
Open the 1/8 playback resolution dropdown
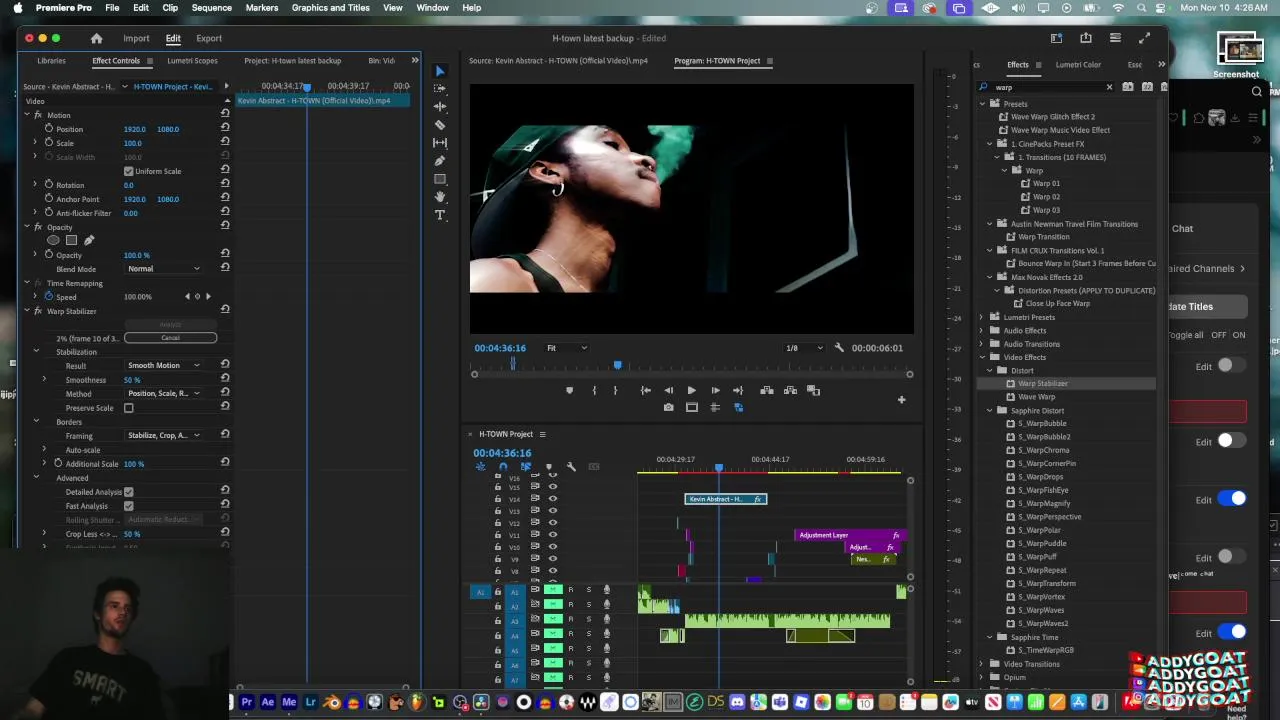803,348
